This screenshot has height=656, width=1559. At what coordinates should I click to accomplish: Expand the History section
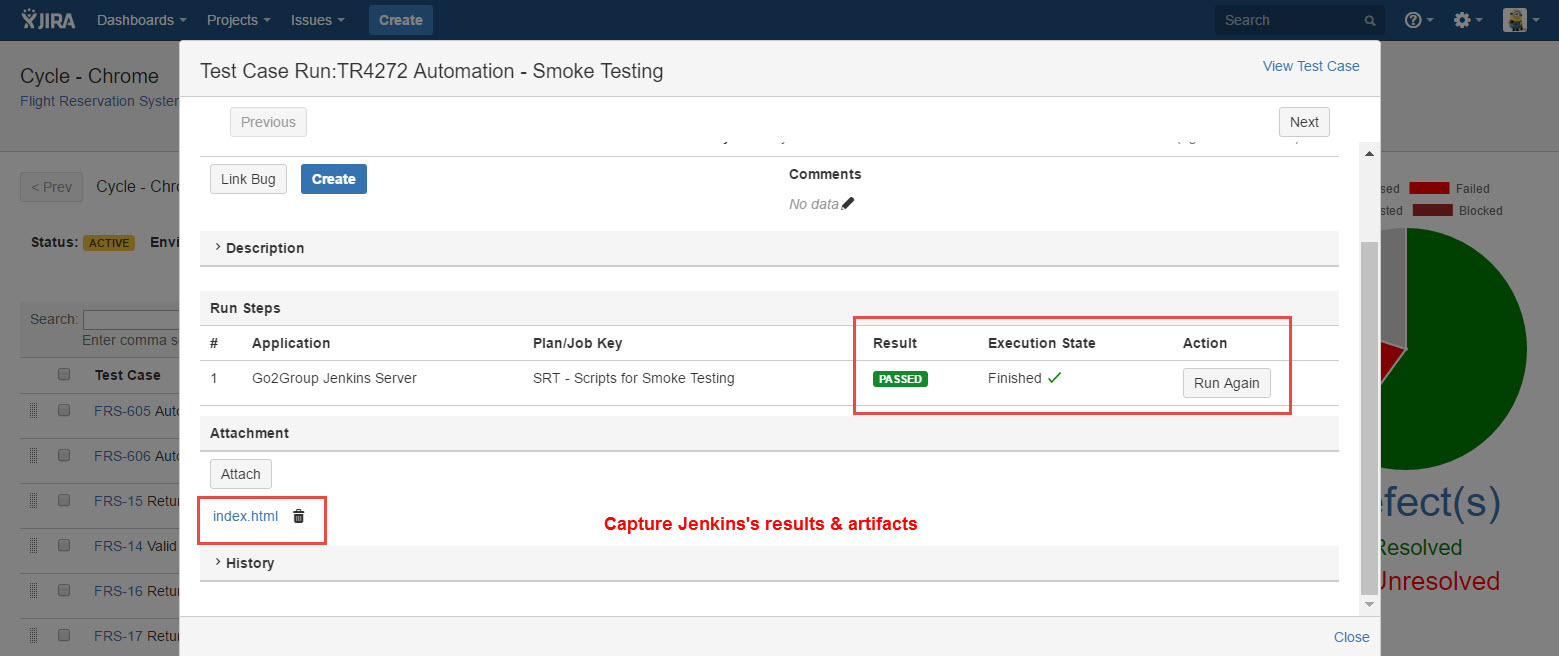pyautogui.click(x=249, y=563)
